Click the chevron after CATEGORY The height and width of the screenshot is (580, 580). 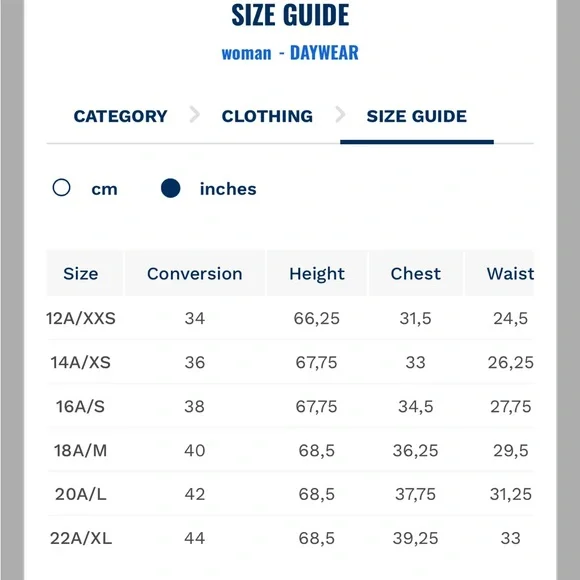click(x=195, y=114)
